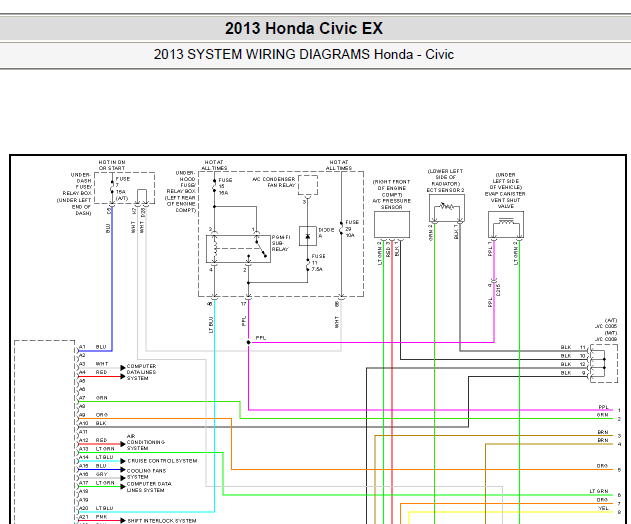Image resolution: width=631 pixels, height=524 pixels.
Task: Click the PGM-FI sub-relay switch symbol
Action: pos(260,248)
